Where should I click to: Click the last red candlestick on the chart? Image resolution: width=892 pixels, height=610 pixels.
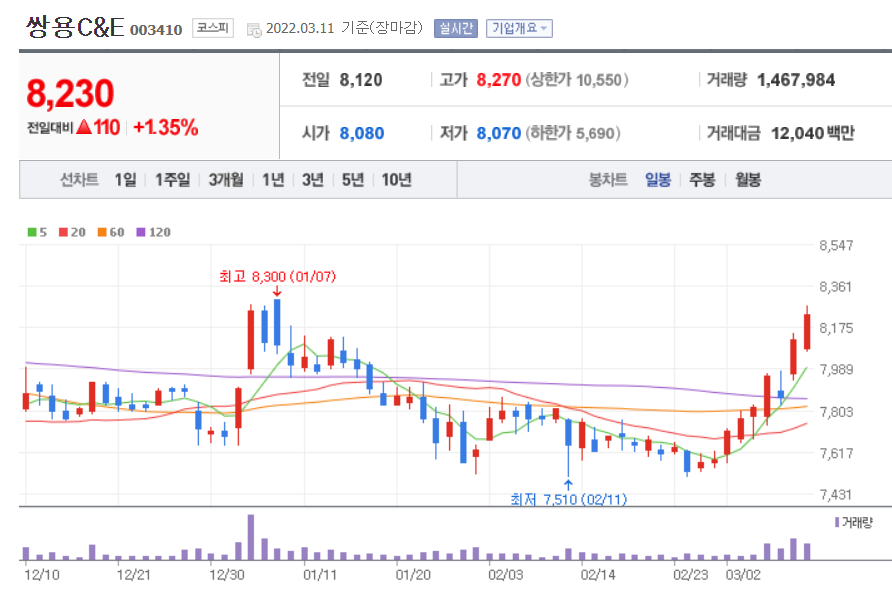[x=807, y=331]
